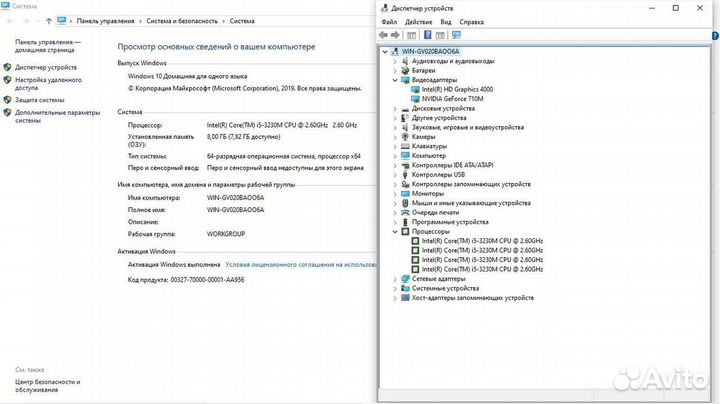The height and width of the screenshot is (404, 720).
Task: Expand the Батареи chevron
Action: pyautogui.click(x=395, y=71)
